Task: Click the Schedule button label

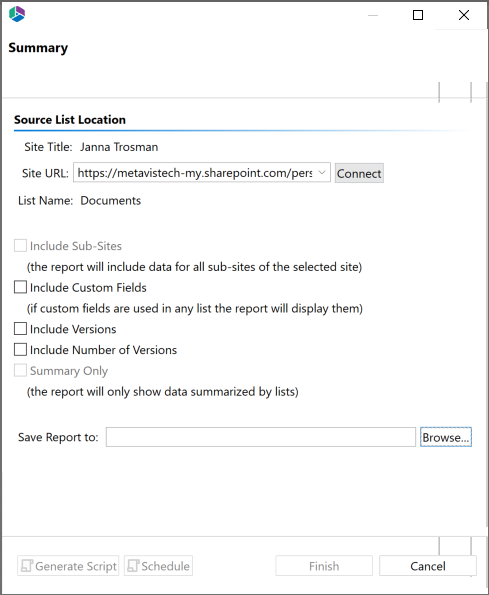Action: (165, 566)
